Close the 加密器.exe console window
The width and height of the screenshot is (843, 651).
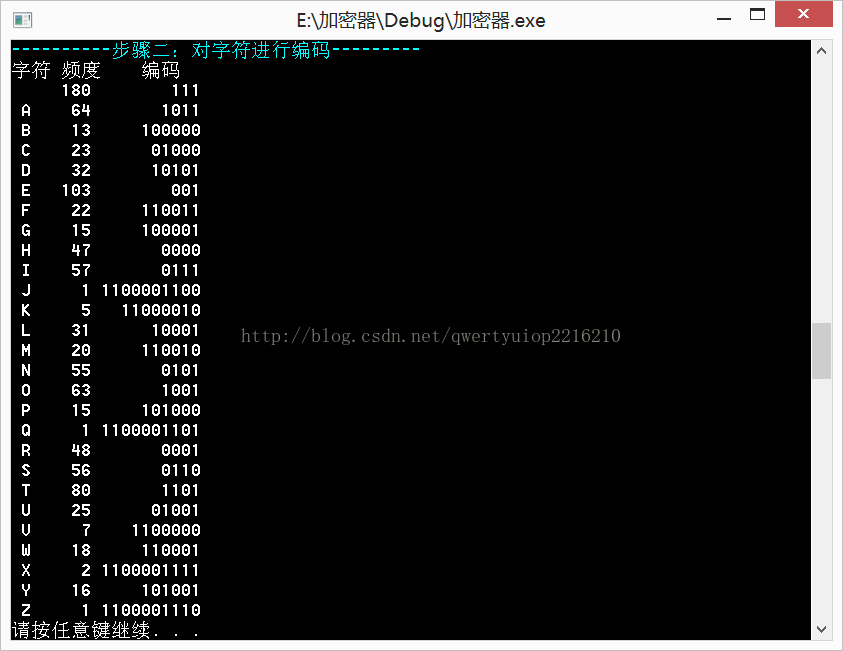(x=803, y=14)
